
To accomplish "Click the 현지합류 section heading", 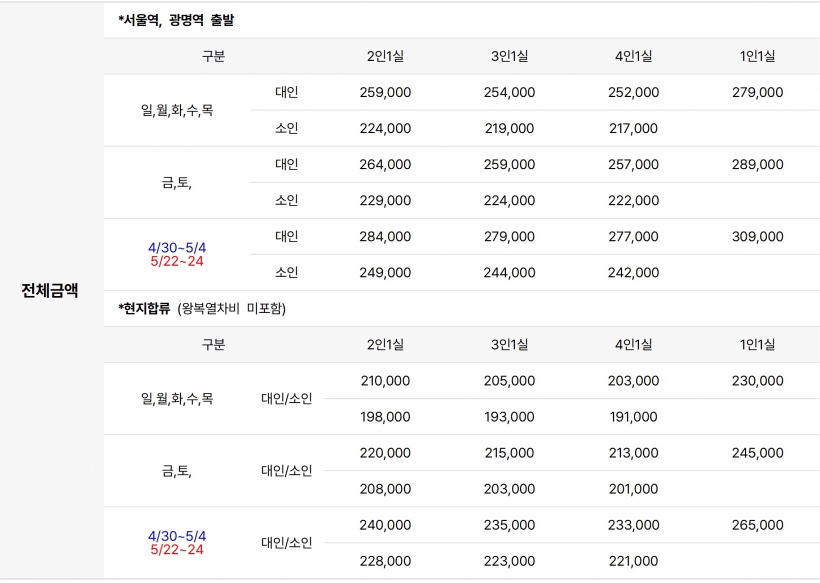I will (x=146, y=308).
